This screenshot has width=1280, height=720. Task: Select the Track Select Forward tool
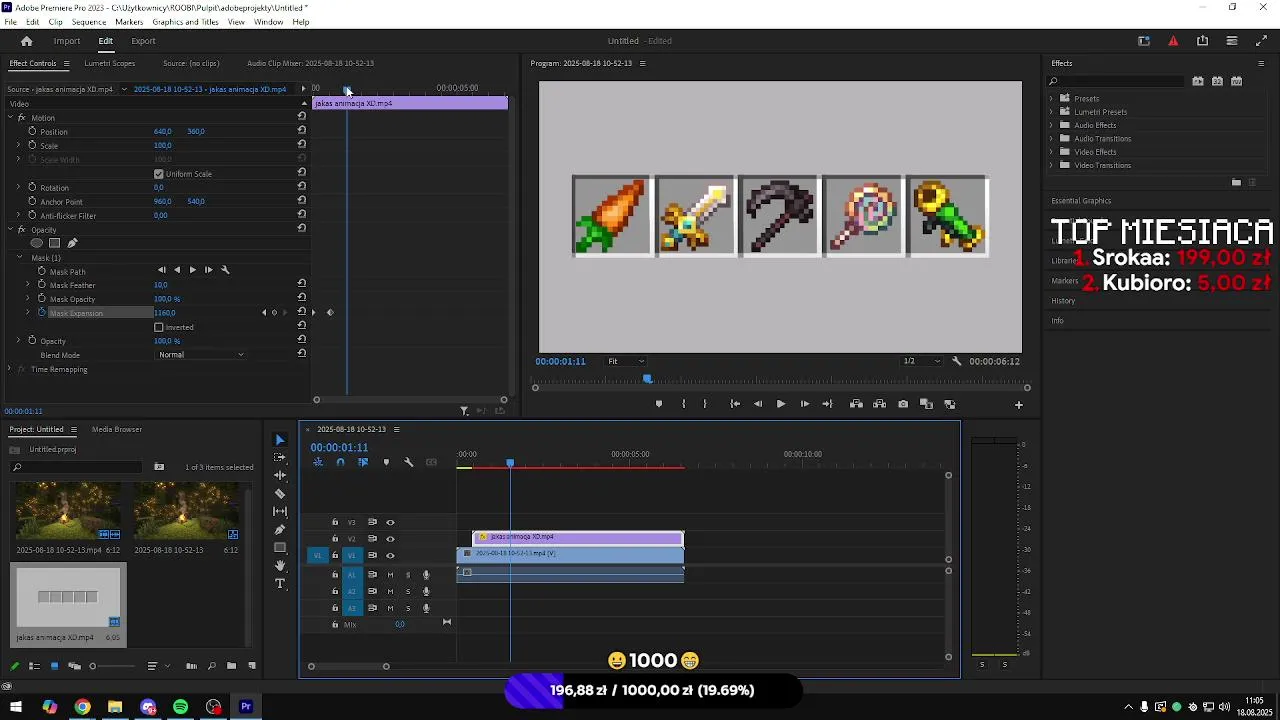tap(280, 458)
